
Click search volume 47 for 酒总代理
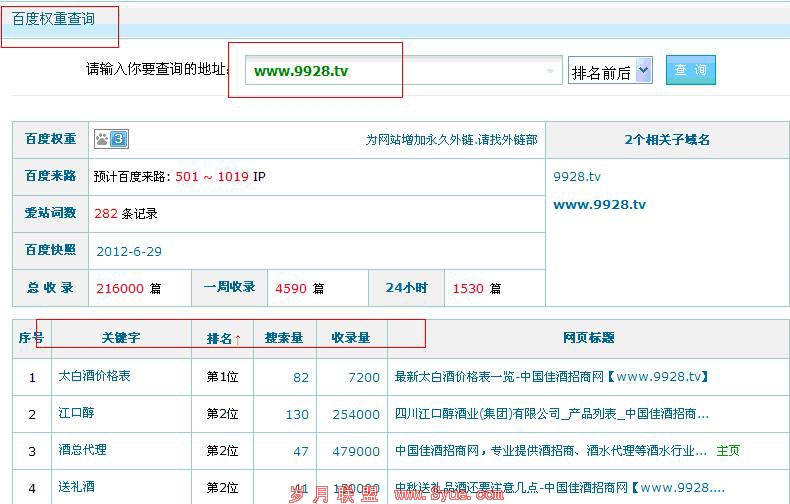pyautogui.click(x=301, y=452)
